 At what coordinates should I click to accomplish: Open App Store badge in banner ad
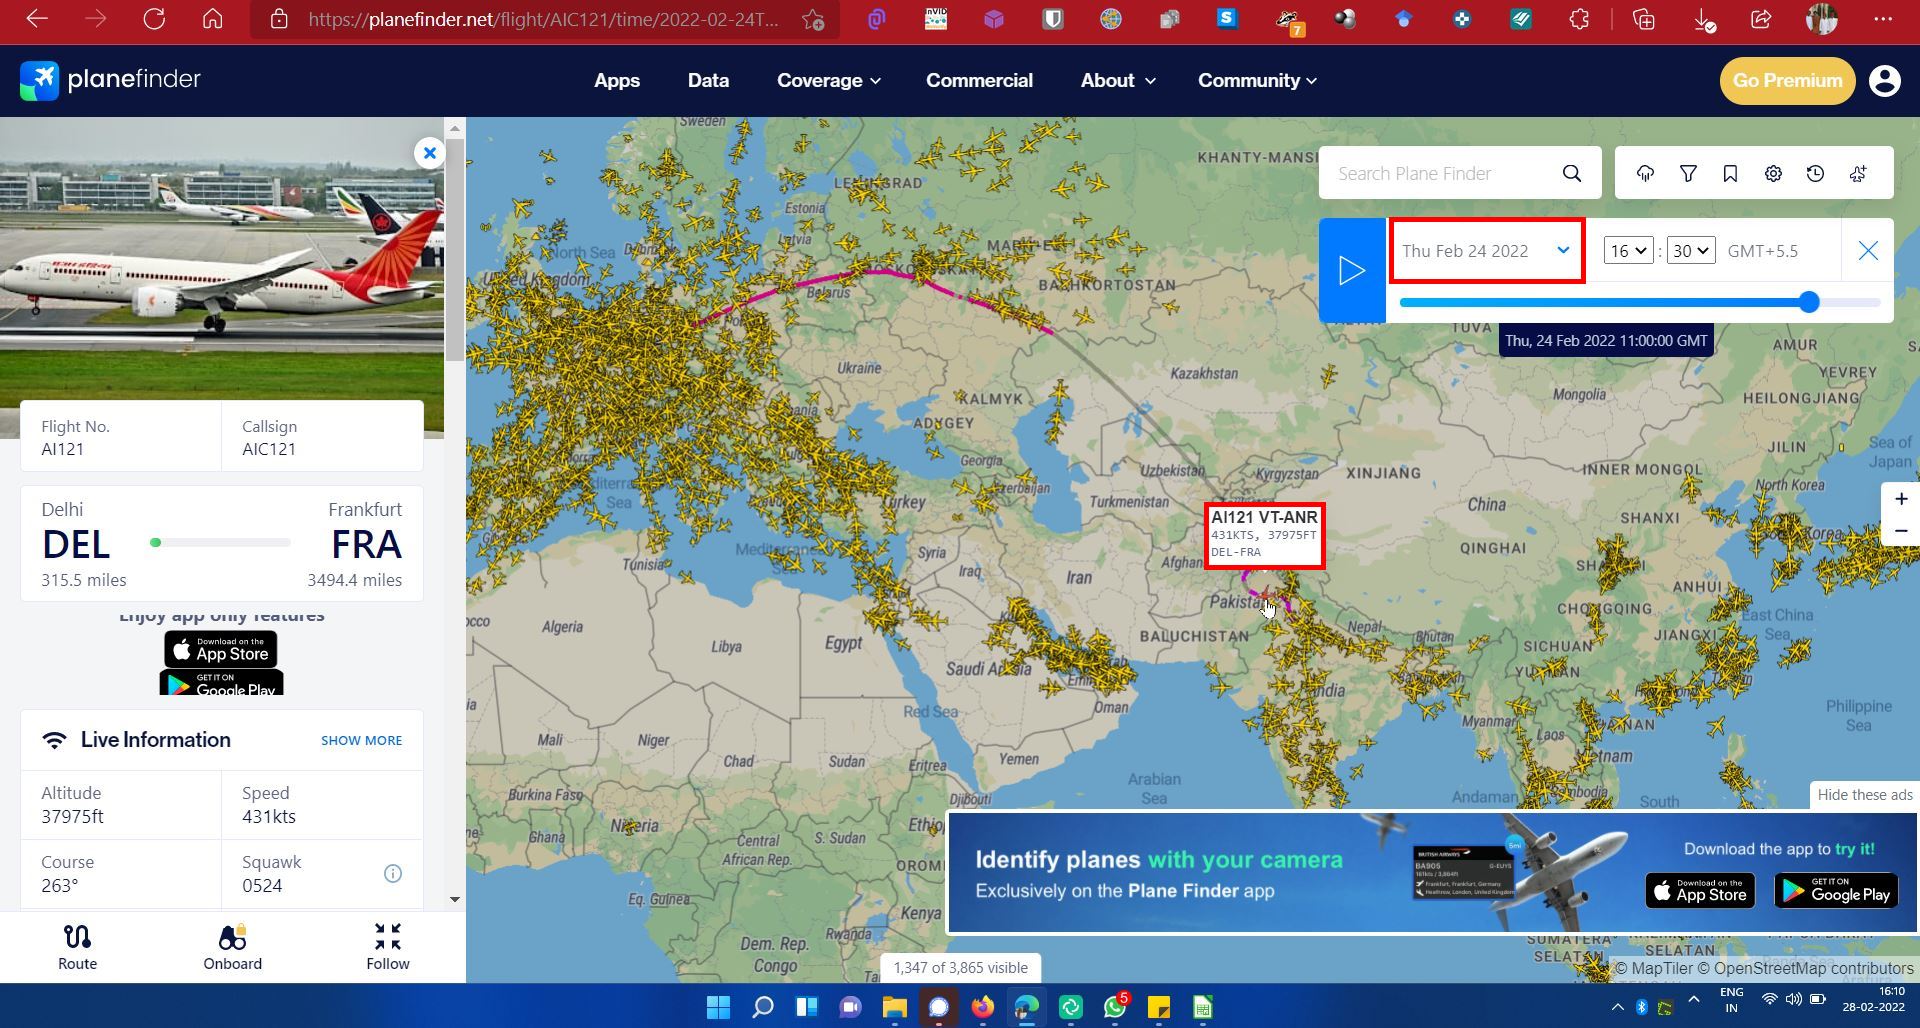[1700, 890]
